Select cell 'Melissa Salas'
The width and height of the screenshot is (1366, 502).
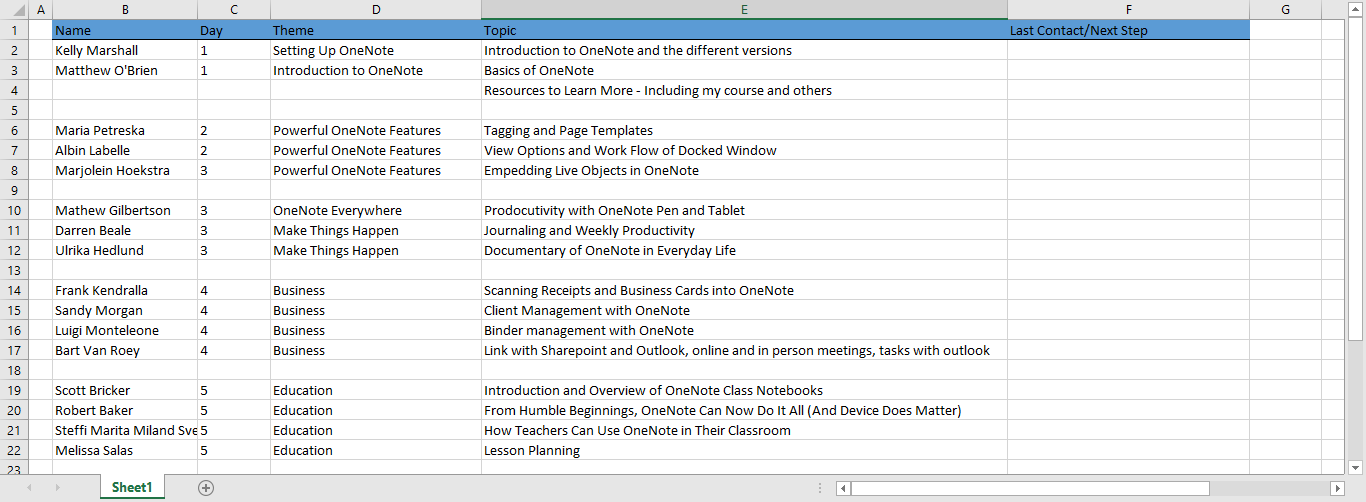click(125, 450)
